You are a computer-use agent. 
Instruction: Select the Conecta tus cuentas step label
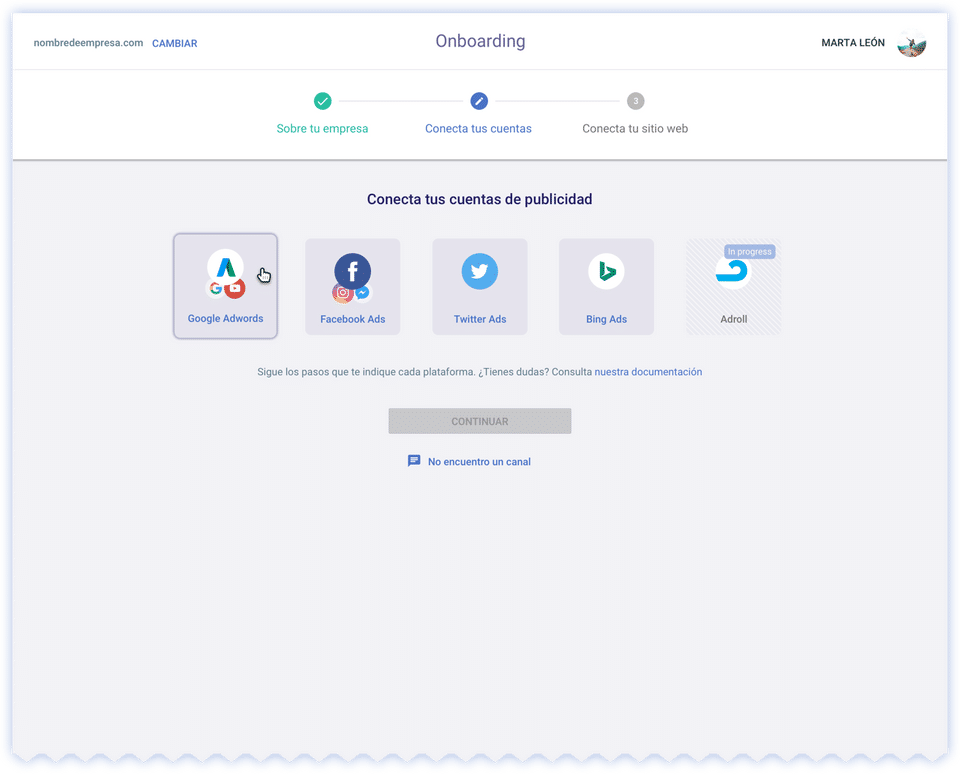pyautogui.click(x=478, y=129)
